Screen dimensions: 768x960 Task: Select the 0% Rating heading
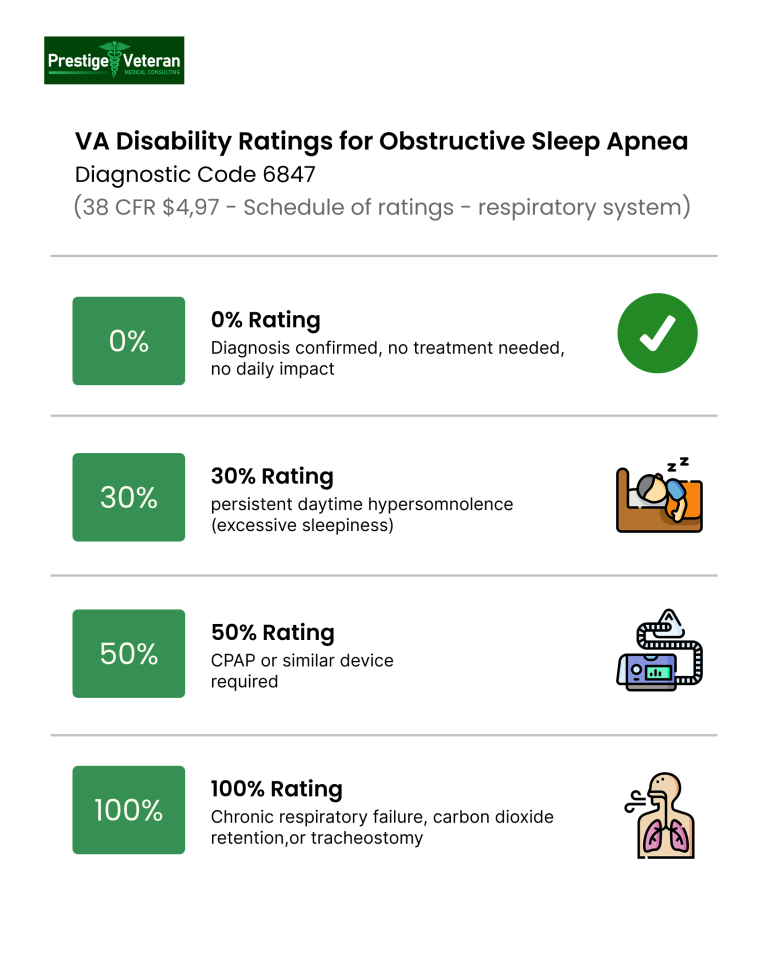coord(265,320)
